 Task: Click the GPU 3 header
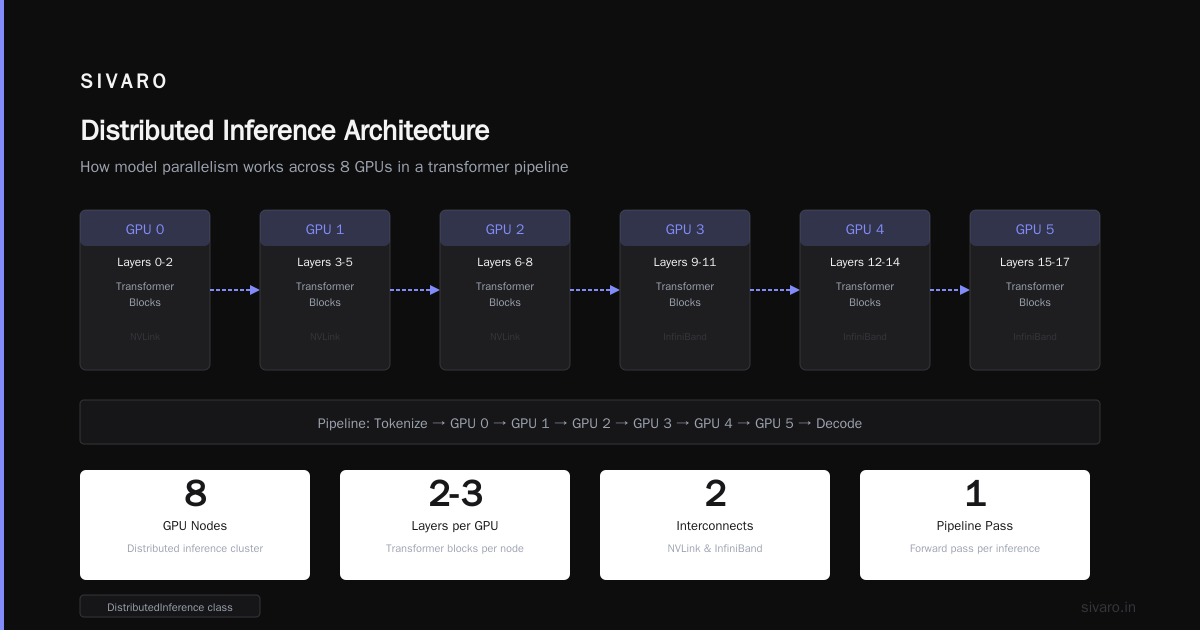685,228
